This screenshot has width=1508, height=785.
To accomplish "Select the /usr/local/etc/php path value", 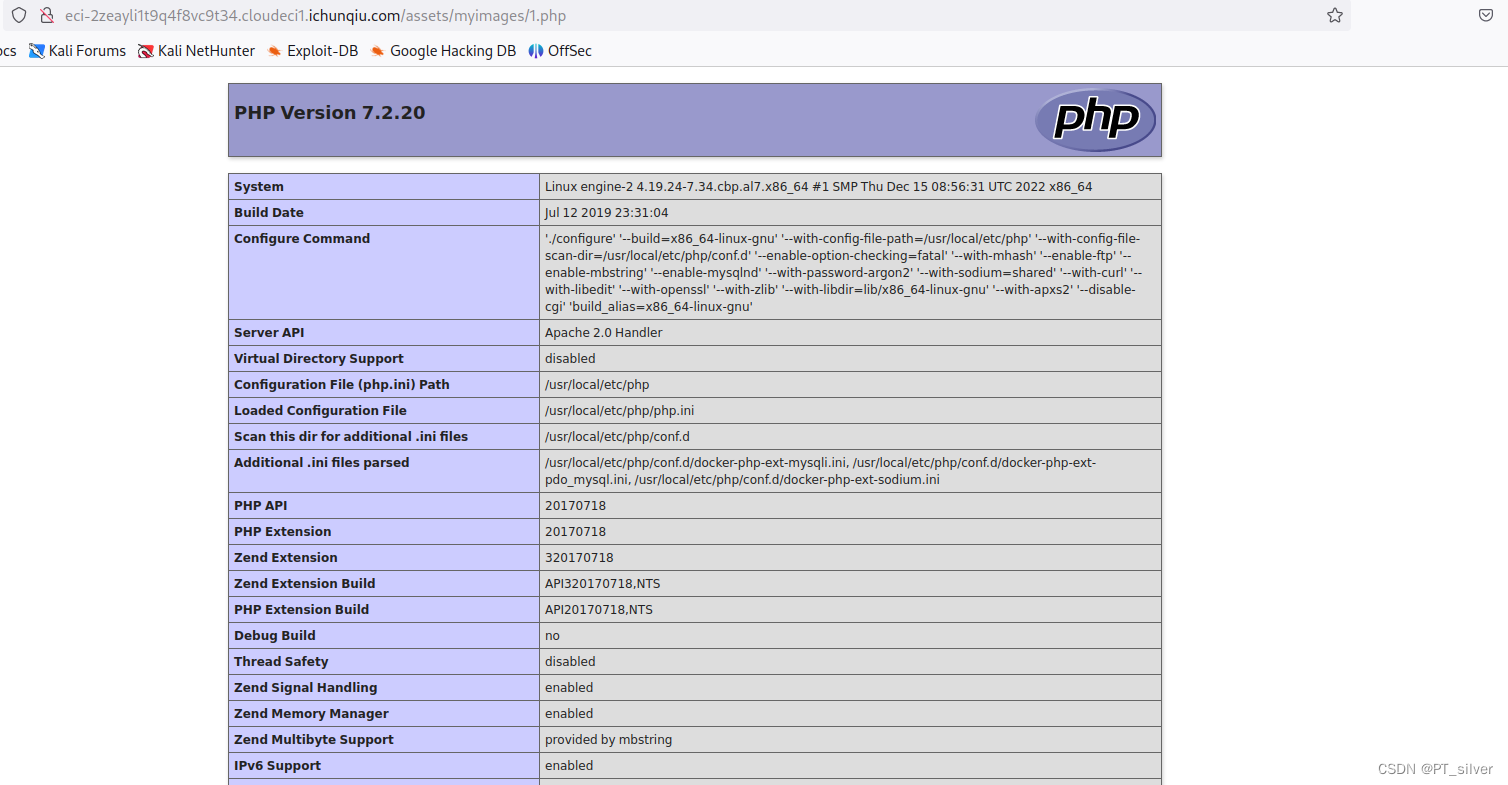I will [x=597, y=385].
